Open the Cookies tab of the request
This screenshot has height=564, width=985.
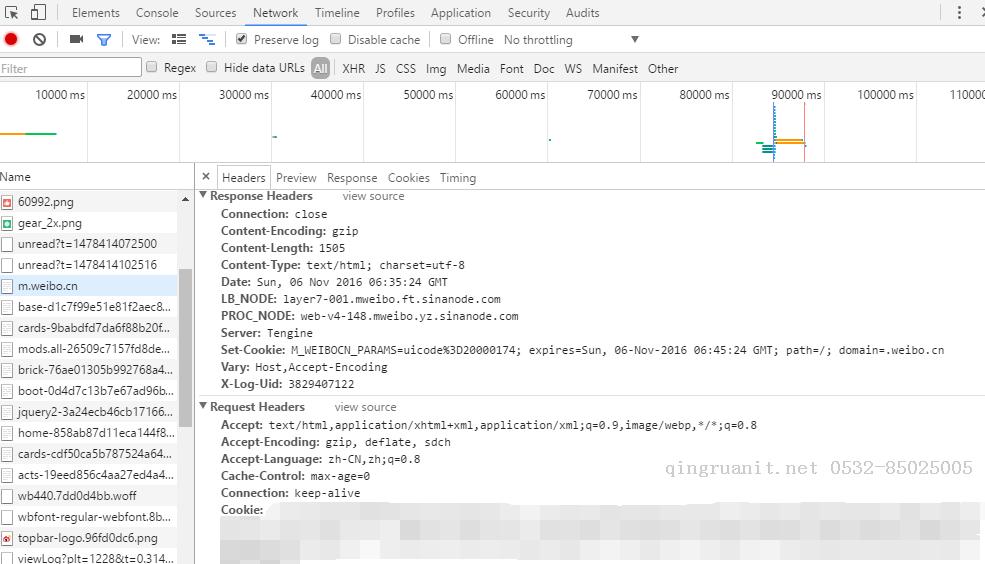point(408,178)
